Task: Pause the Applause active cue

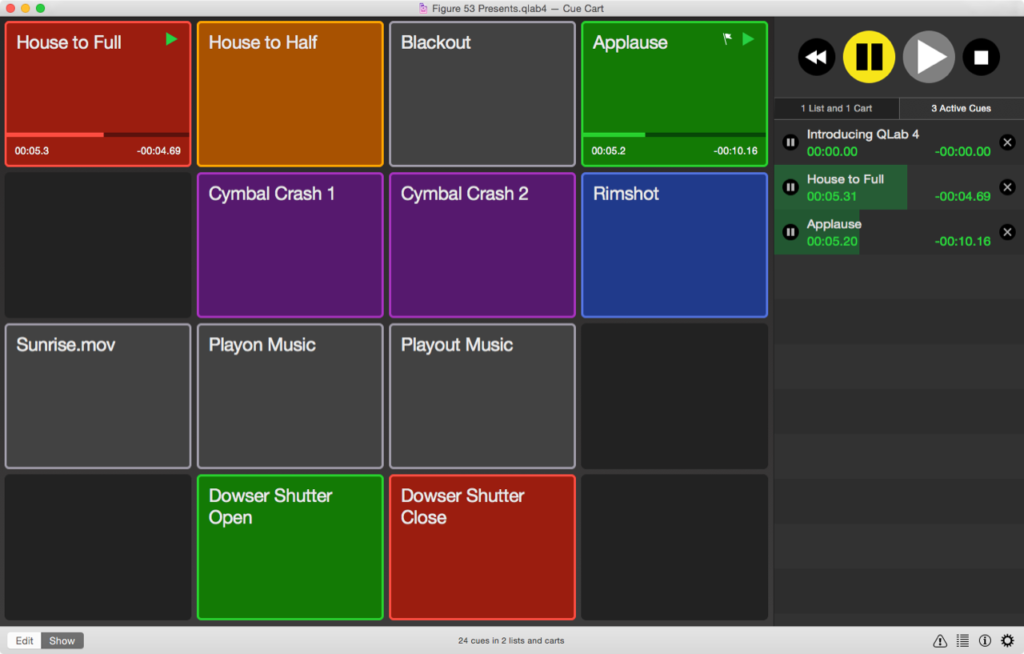Action: pyautogui.click(x=791, y=232)
